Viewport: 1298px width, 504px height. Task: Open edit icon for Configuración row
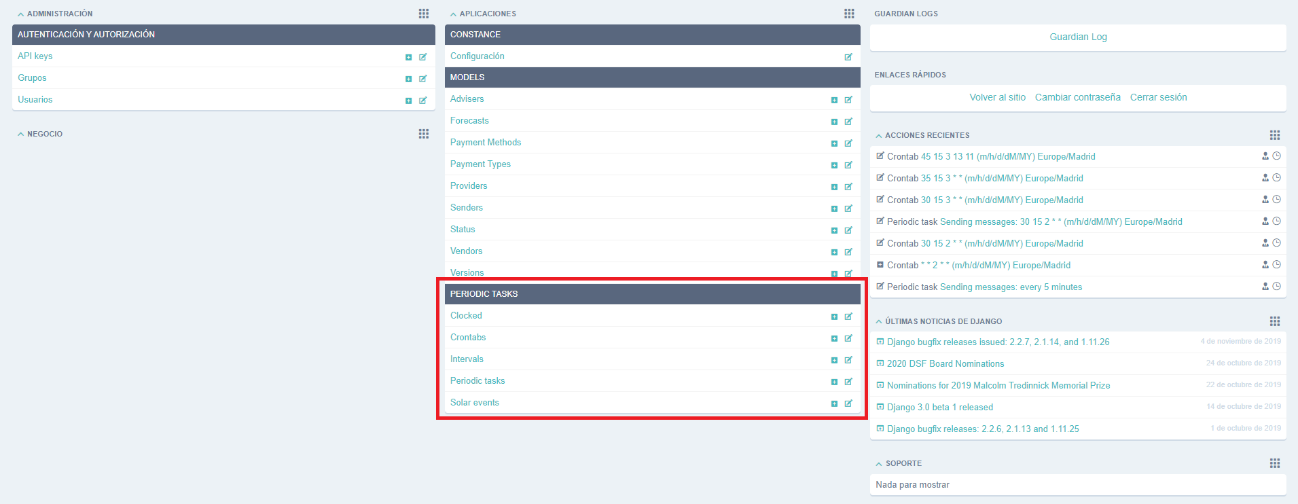[849, 57]
